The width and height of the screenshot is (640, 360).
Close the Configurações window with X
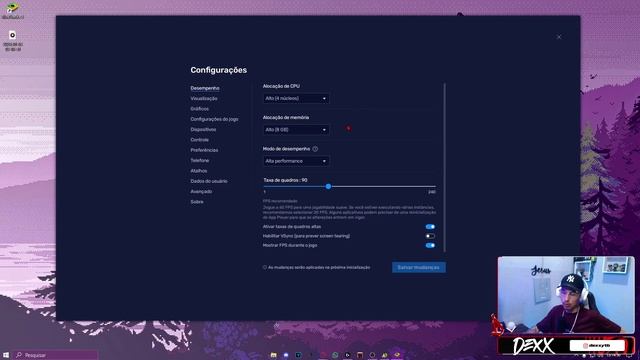click(559, 37)
